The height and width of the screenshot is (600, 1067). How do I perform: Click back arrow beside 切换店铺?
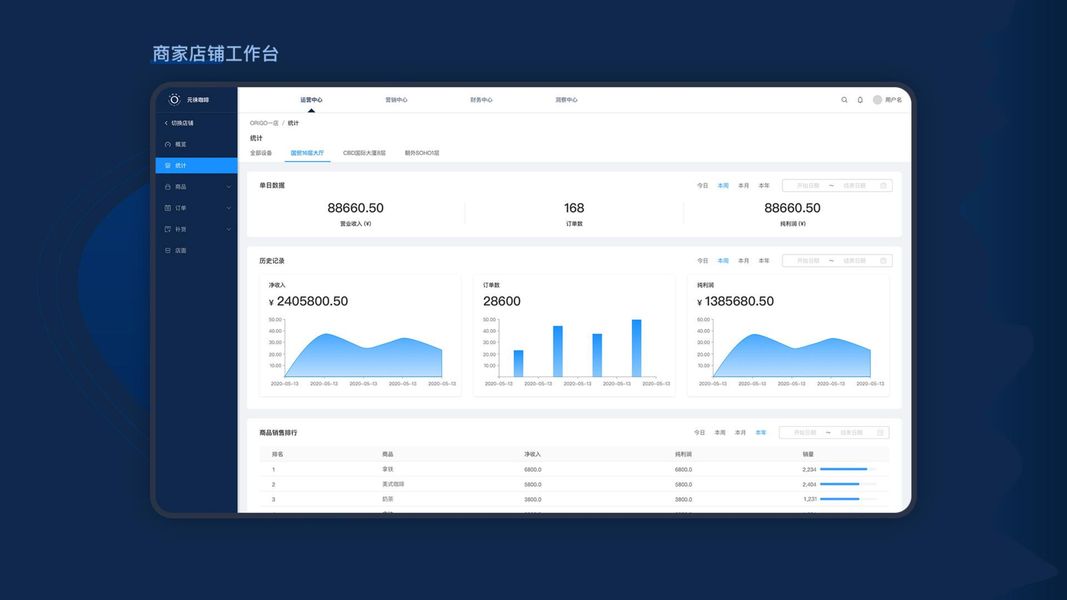tap(166, 123)
